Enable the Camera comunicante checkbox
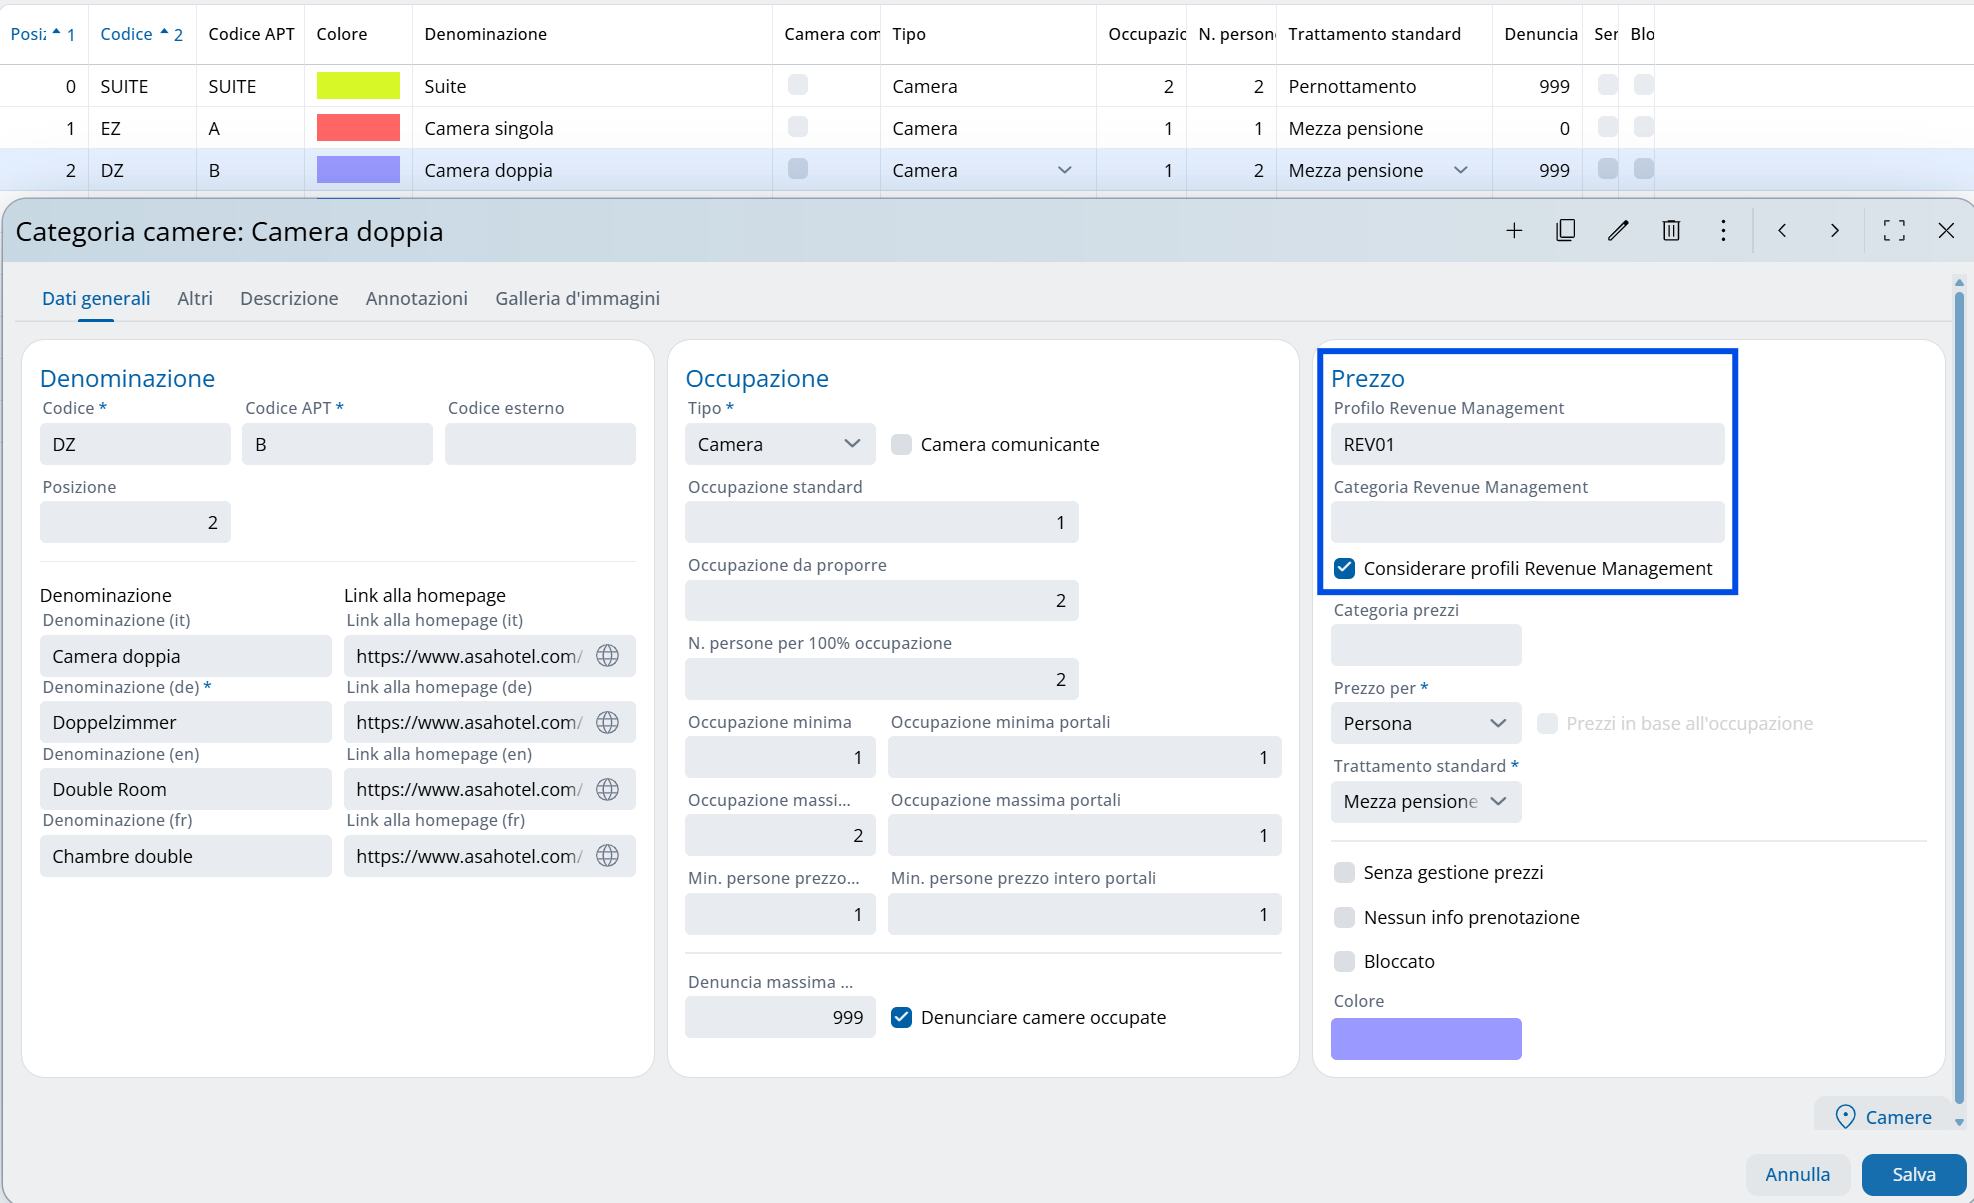The image size is (1974, 1203). [901, 444]
